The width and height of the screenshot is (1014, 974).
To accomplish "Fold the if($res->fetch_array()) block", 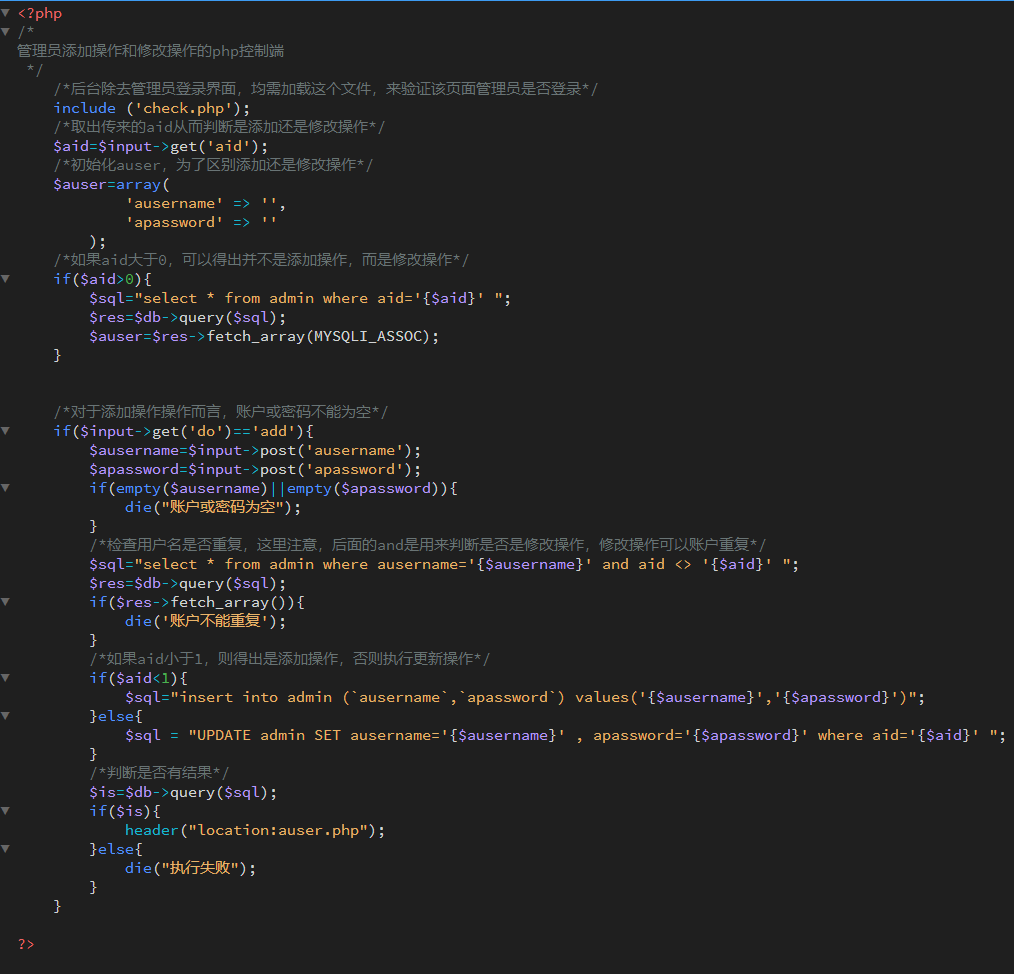I will click(5, 602).
